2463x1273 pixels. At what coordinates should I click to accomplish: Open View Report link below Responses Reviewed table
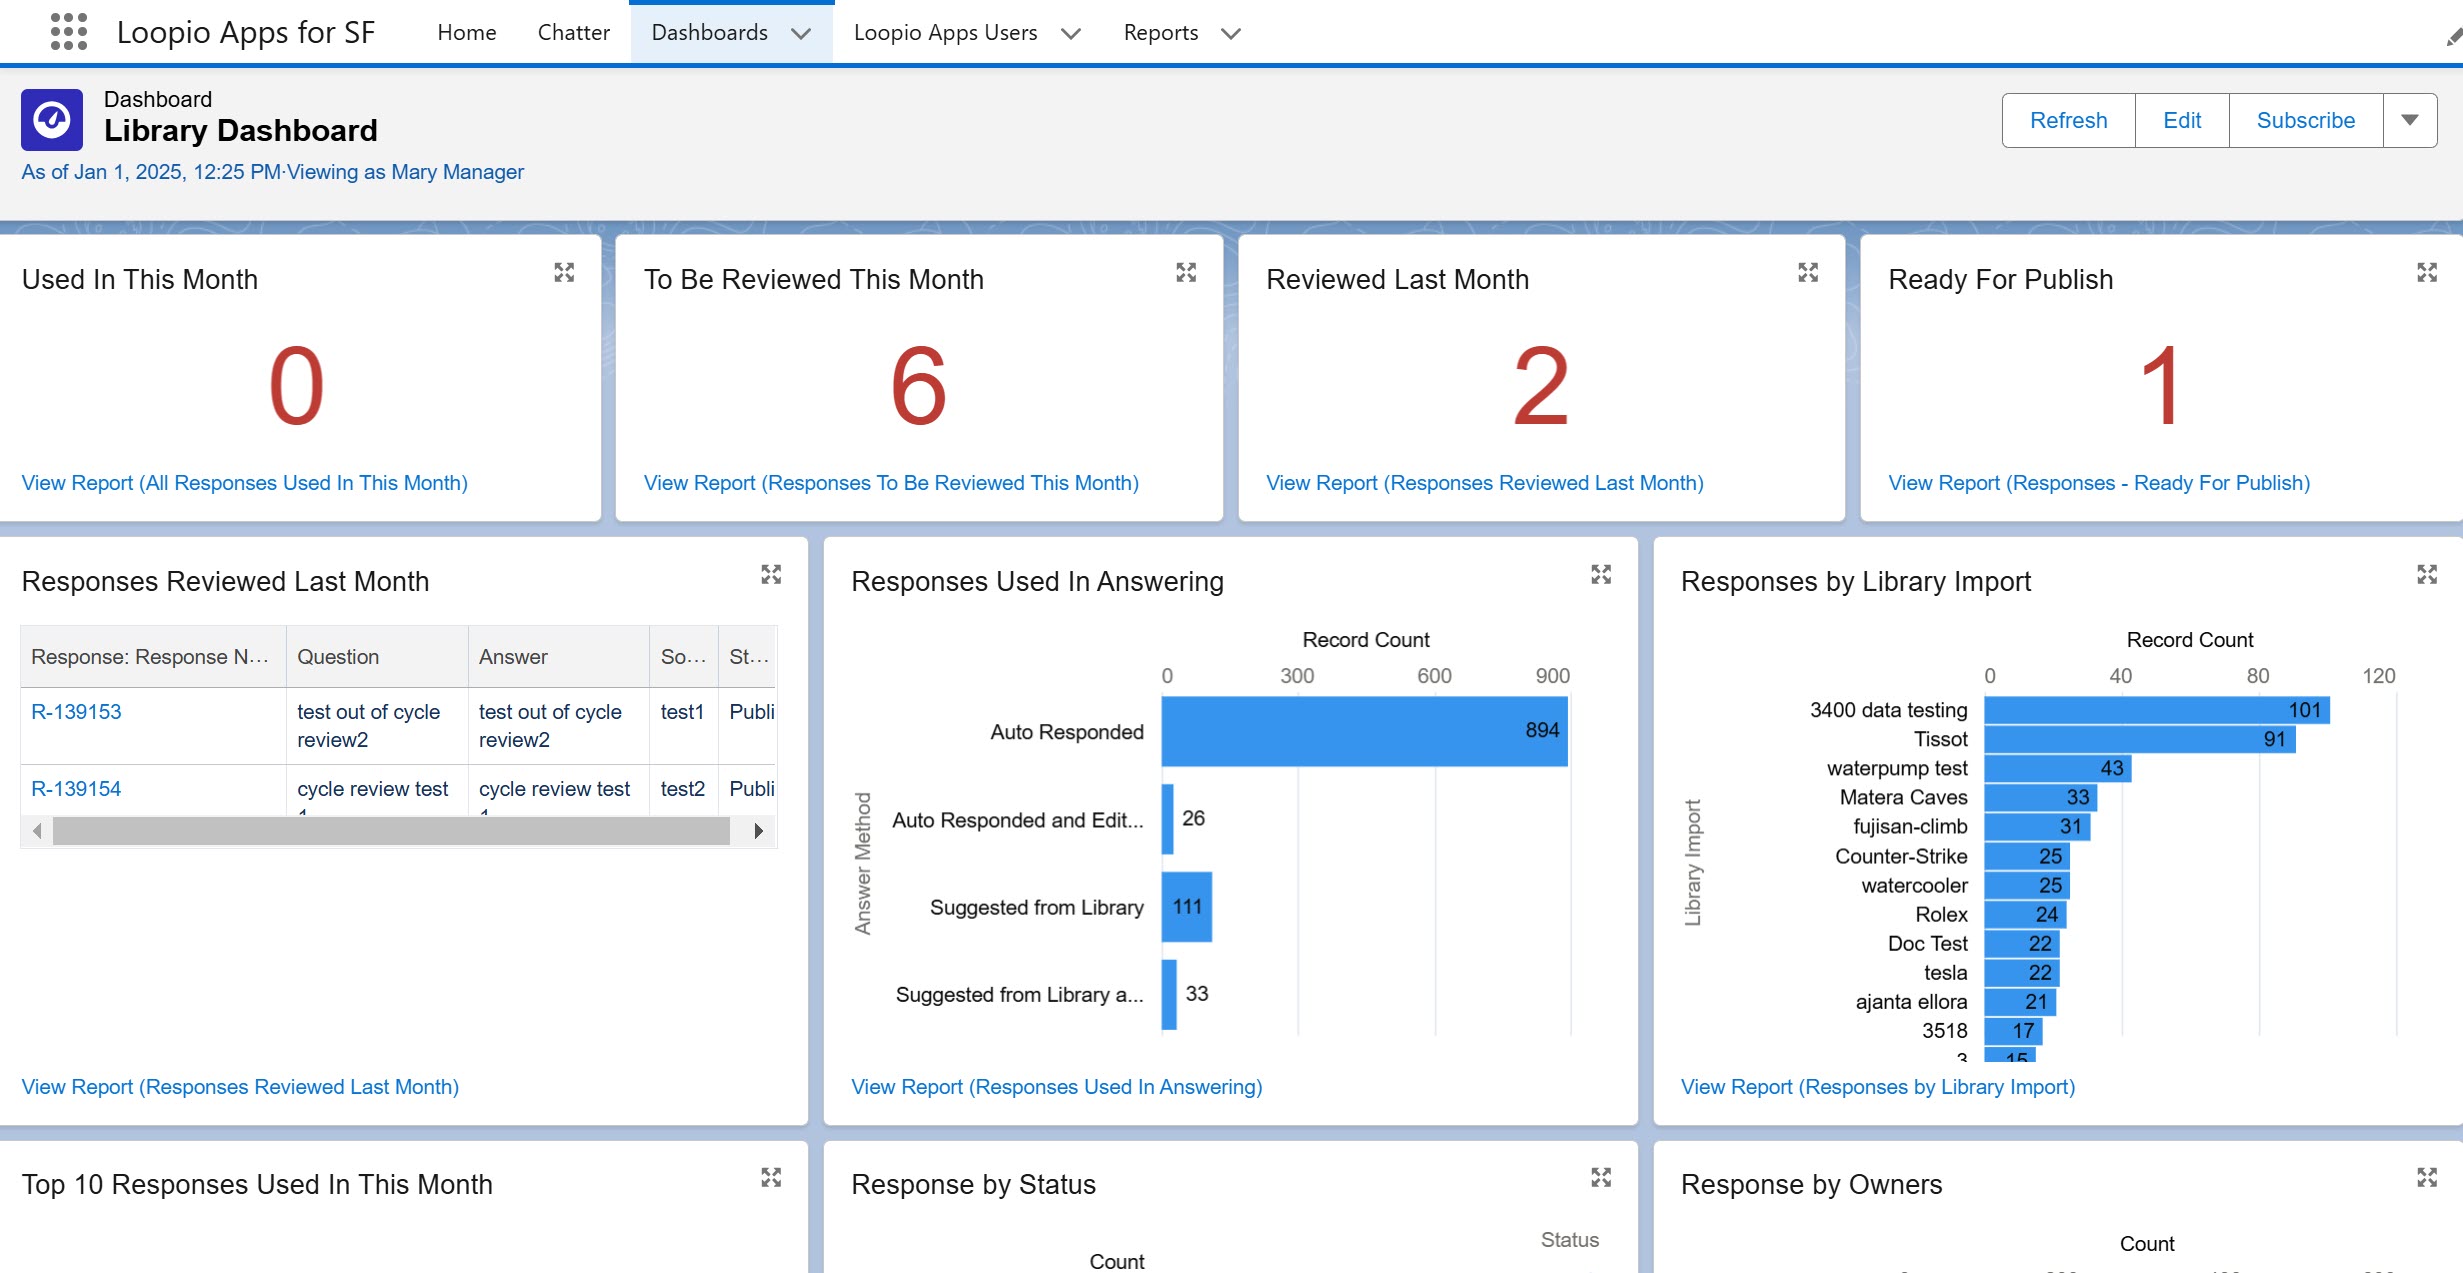click(240, 1087)
